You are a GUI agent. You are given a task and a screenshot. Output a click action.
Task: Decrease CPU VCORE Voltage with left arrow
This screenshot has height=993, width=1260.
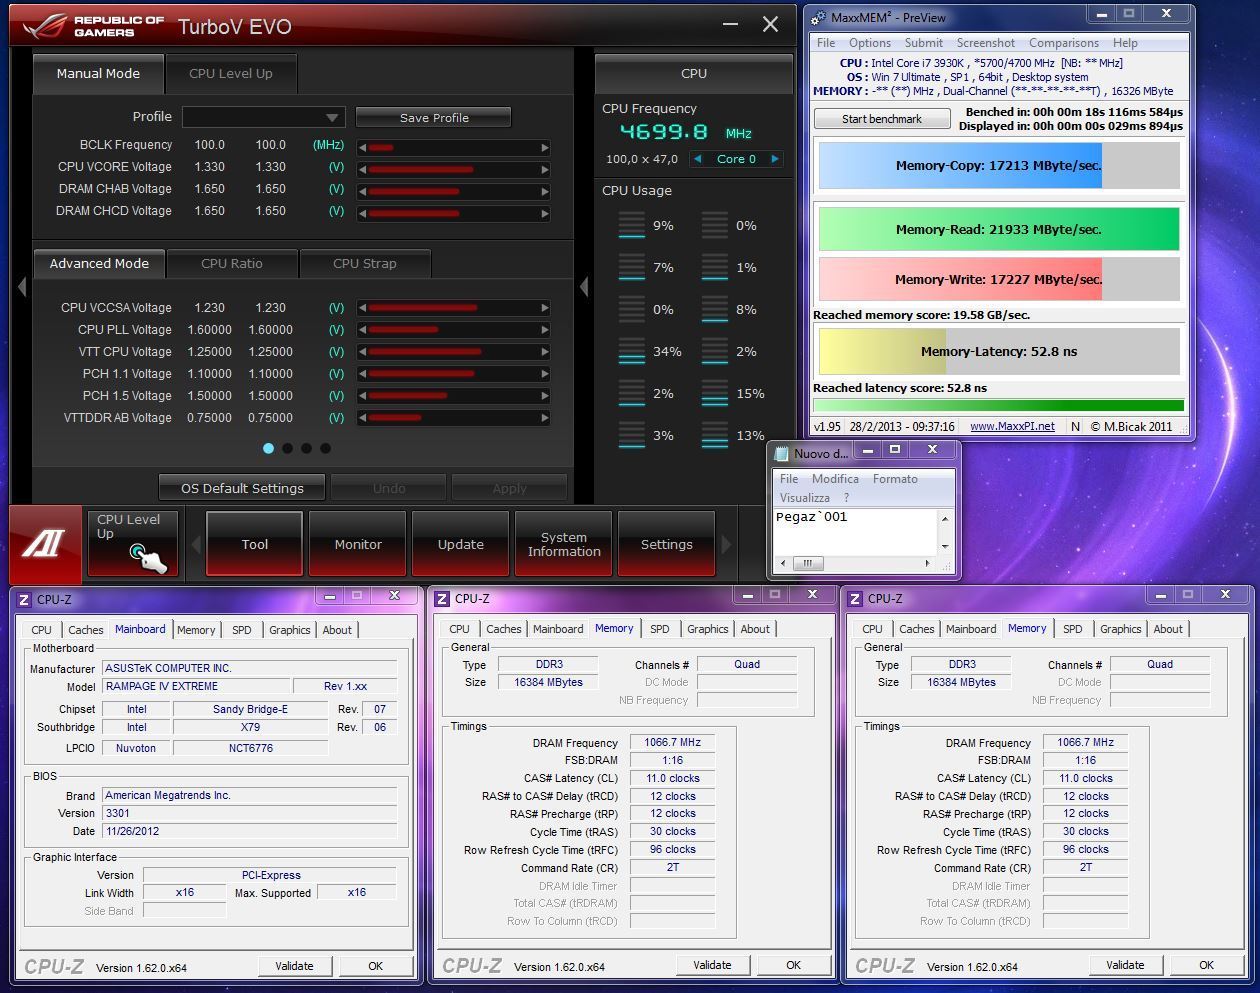pos(362,169)
